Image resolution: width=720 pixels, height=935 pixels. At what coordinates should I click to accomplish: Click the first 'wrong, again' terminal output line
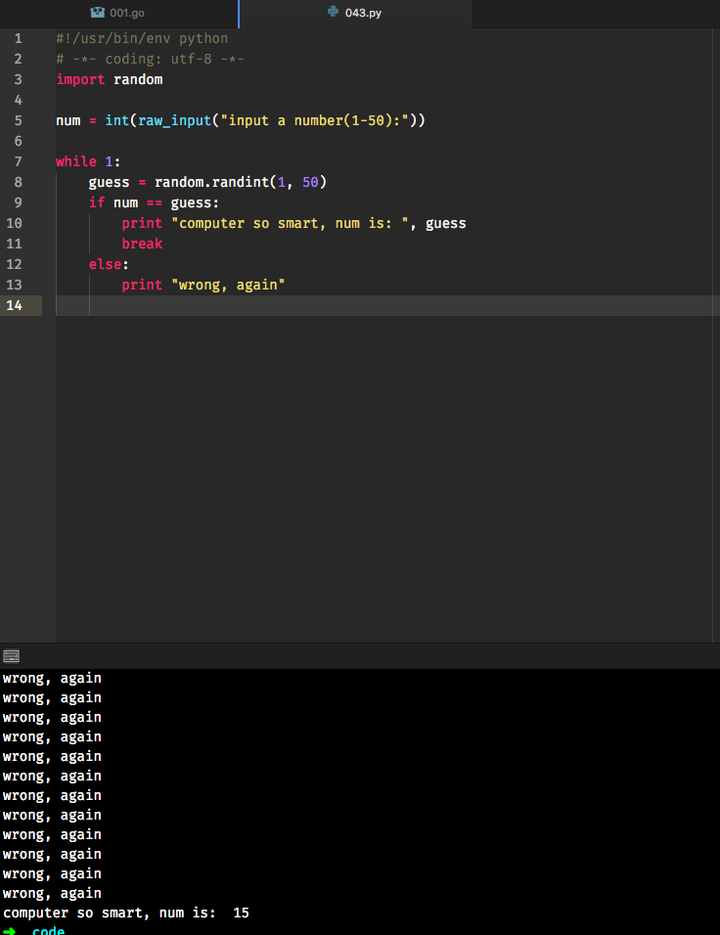tap(52, 679)
